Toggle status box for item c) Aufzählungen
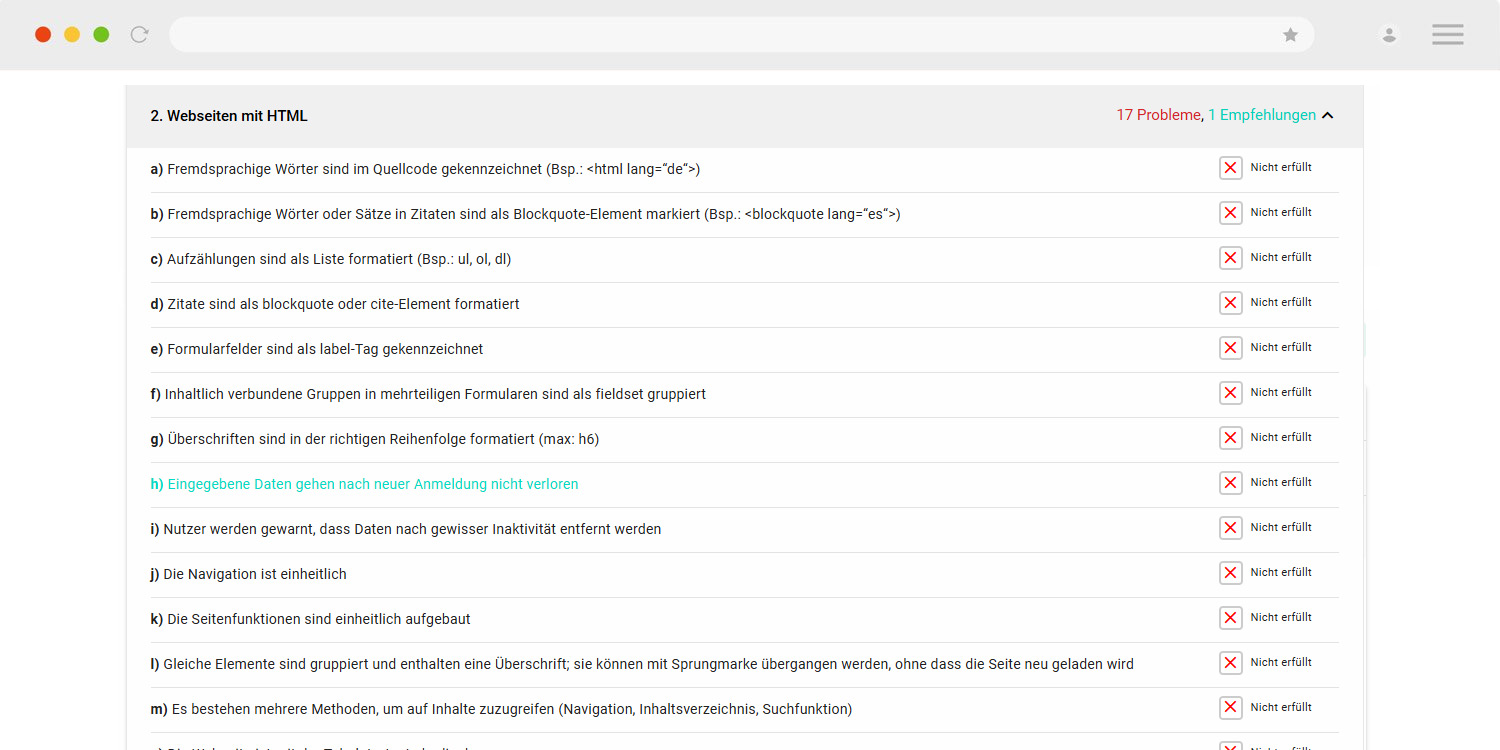1500x750 pixels. tap(1231, 258)
